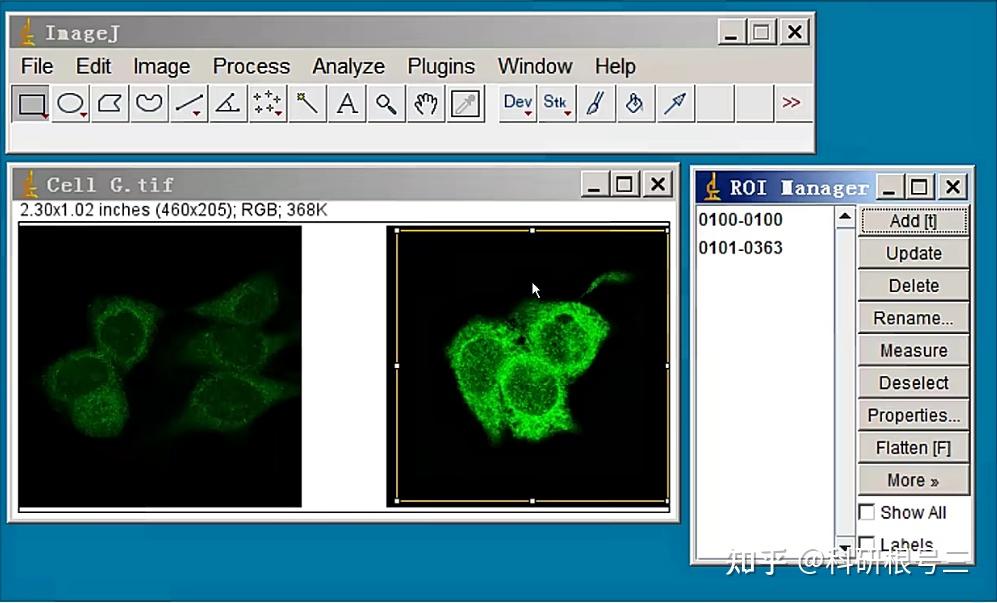Image resolution: width=997 pixels, height=603 pixels.
Task: Select the scrolling hand tool
Action: point(425,103)
